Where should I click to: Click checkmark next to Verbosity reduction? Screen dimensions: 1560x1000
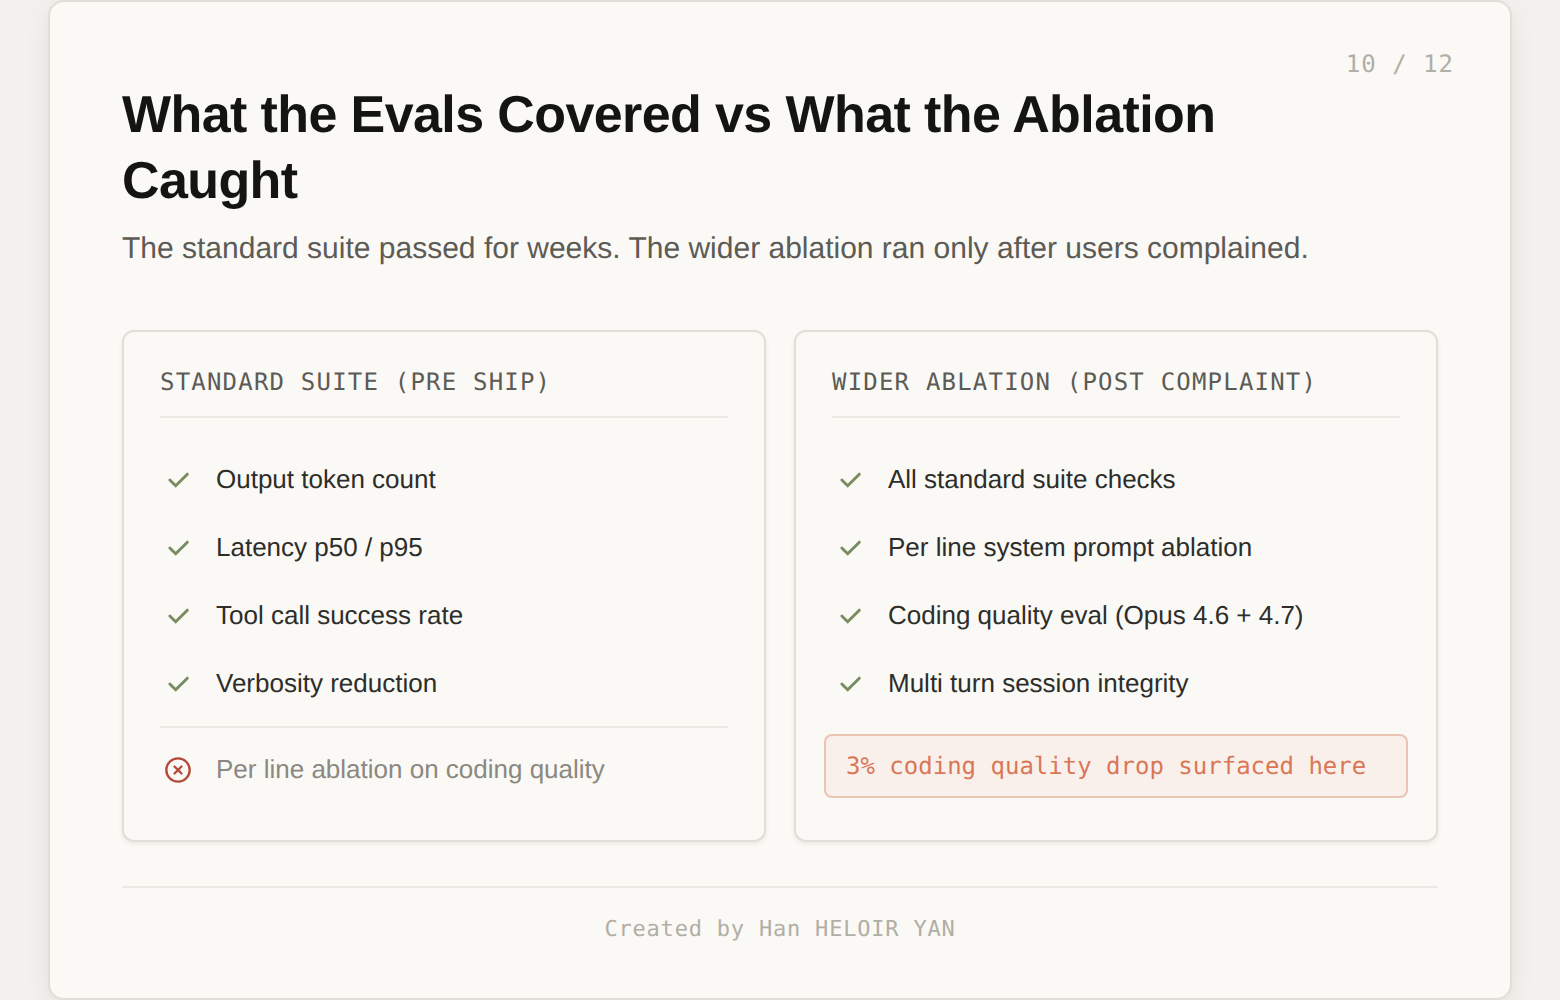click(x=179, y=684)
